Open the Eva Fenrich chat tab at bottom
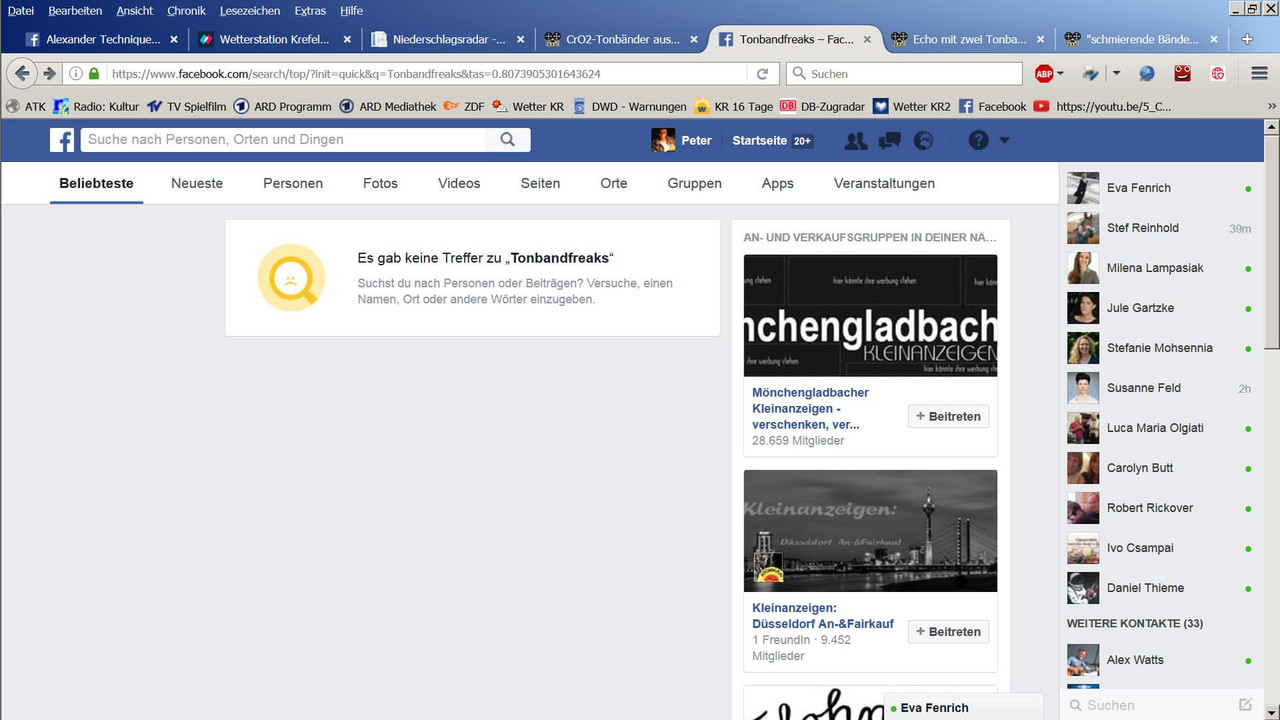This screenshot has width=1280, height=720. pos(963,707)
